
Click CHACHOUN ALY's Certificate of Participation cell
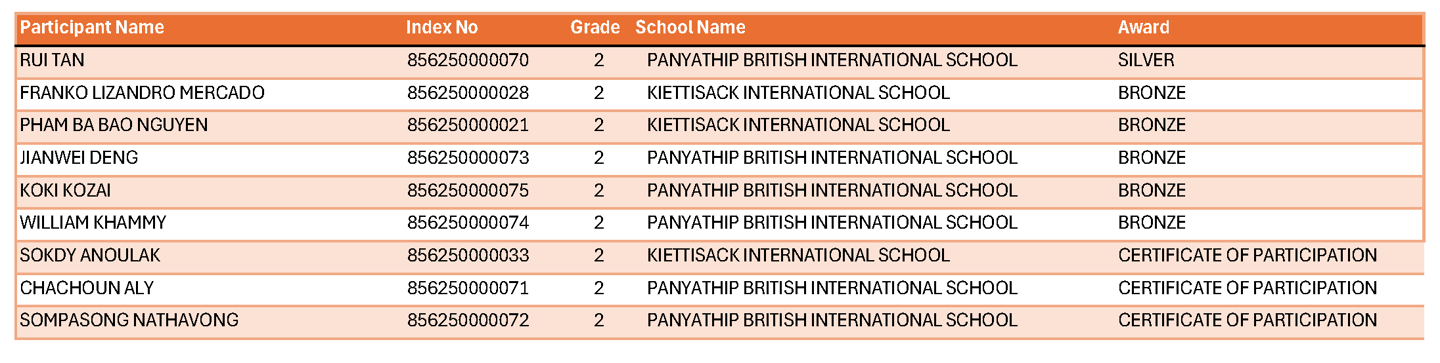click(1247, 288)
